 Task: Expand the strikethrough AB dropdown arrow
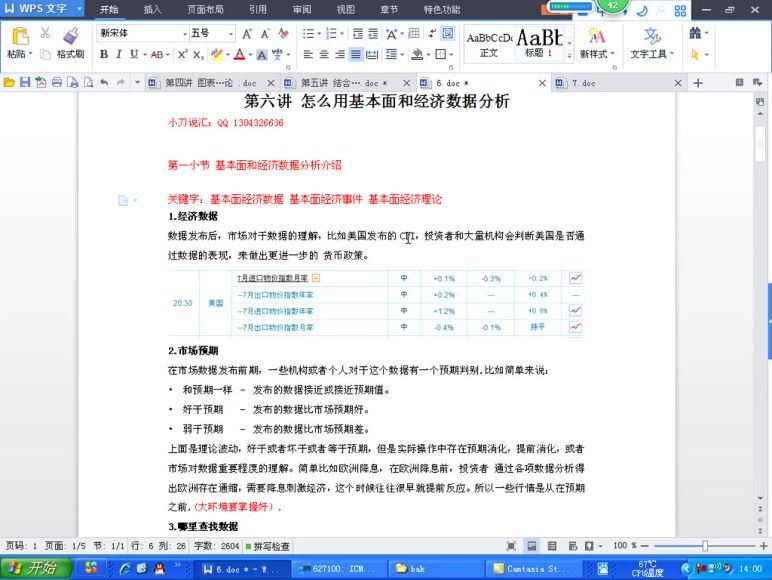[168, 55]
